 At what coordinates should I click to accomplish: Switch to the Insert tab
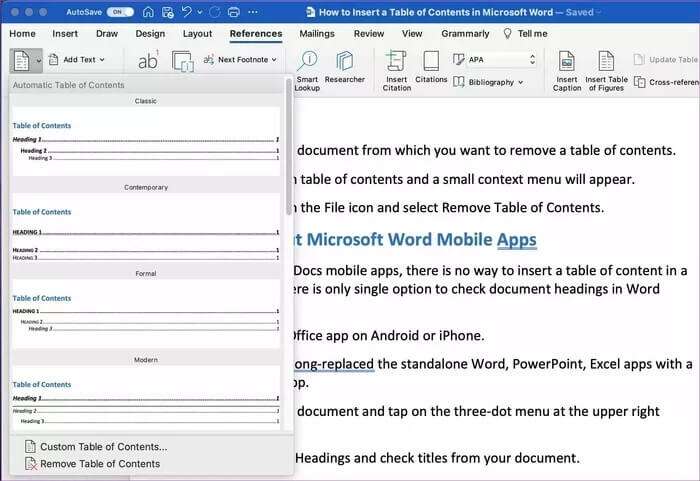pos(65,33)
